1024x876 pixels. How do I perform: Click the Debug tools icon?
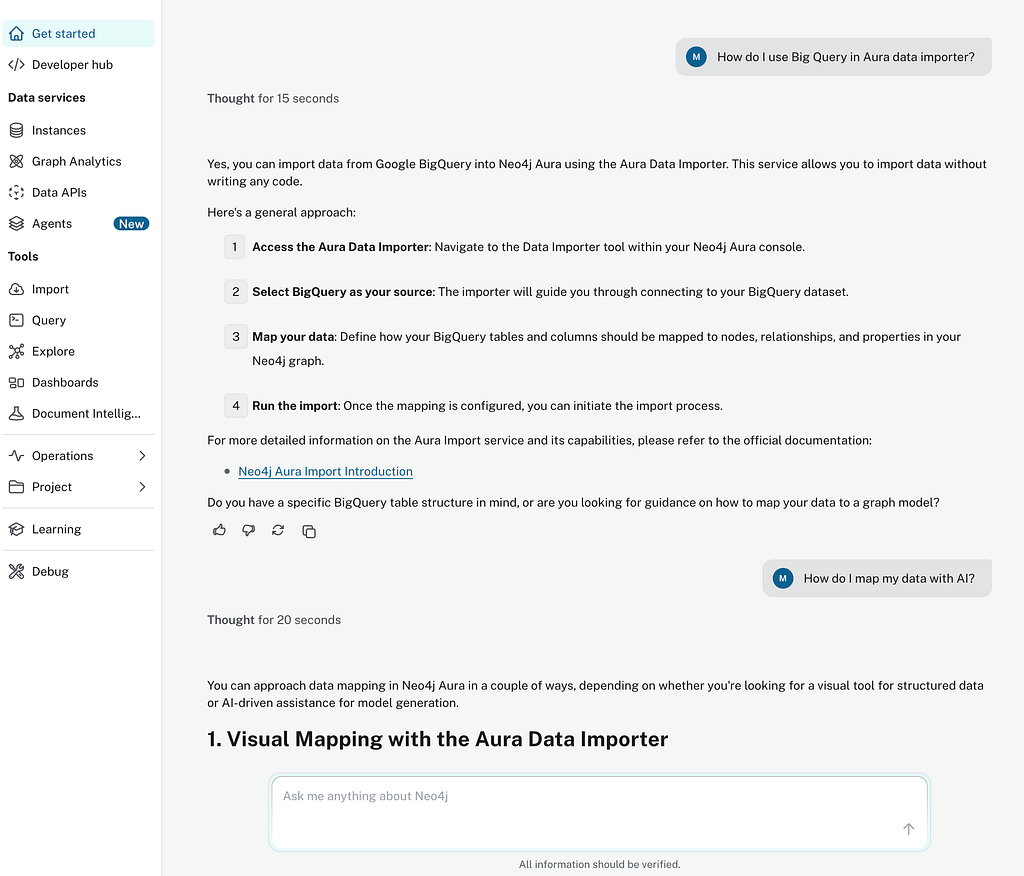tap(16, 572)
